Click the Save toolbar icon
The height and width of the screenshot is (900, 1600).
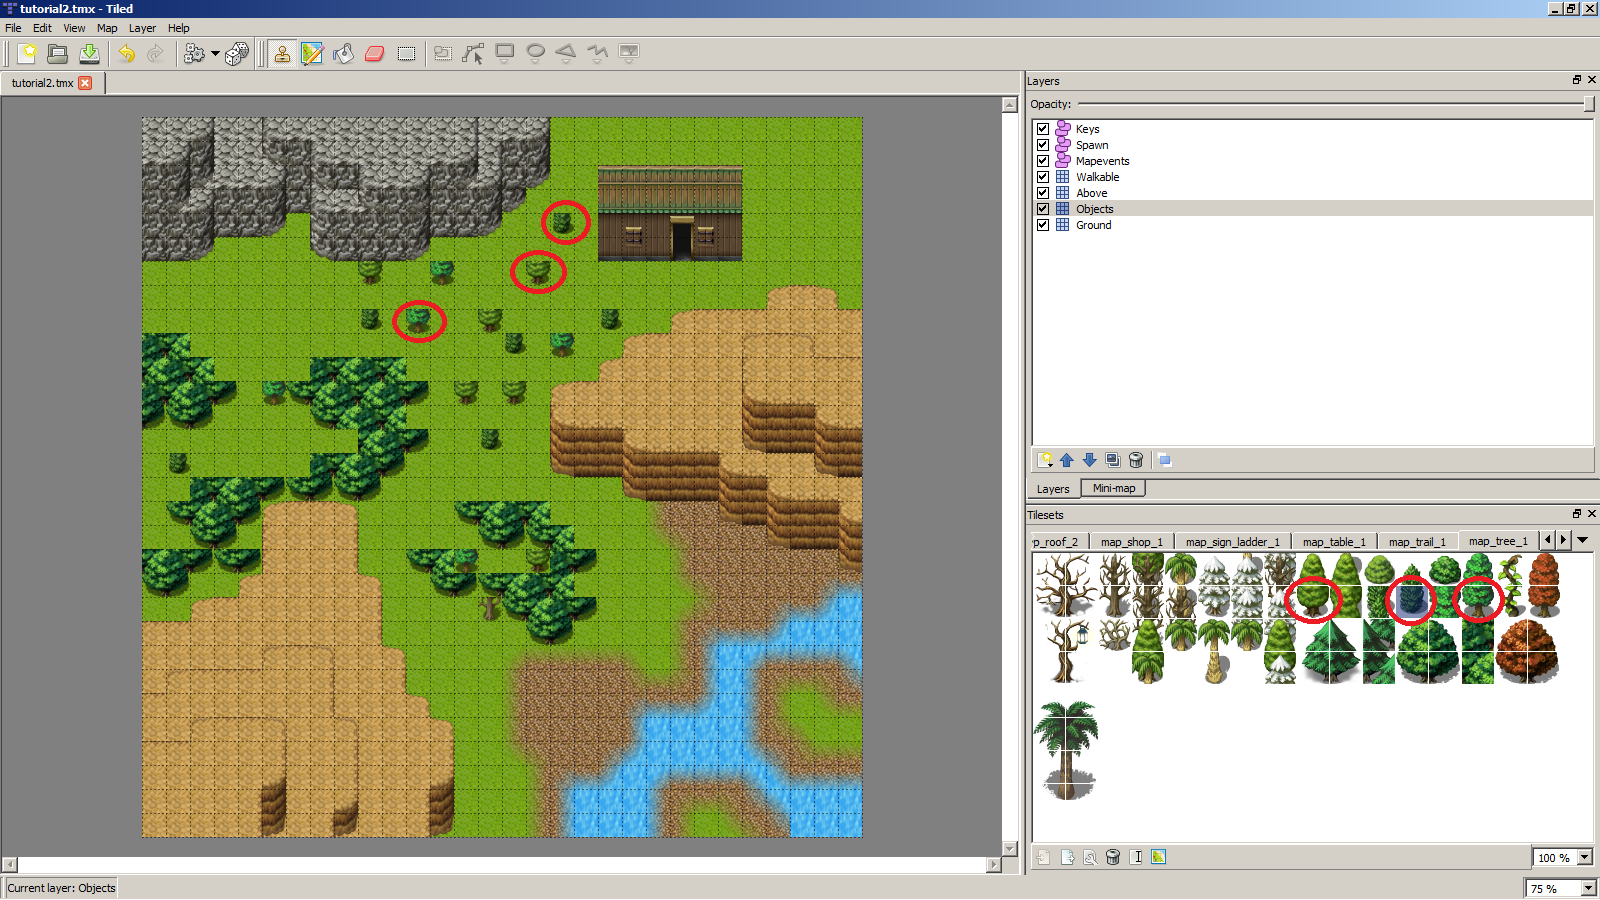click(x=89, y=54)
